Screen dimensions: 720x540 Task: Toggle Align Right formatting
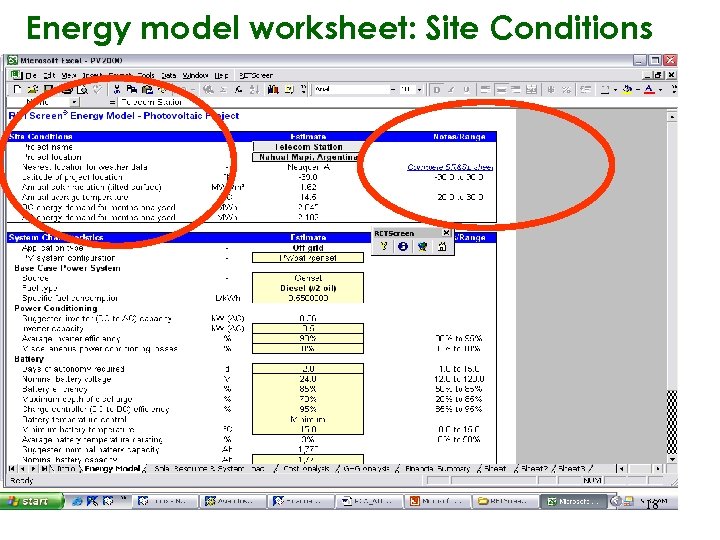516,90
